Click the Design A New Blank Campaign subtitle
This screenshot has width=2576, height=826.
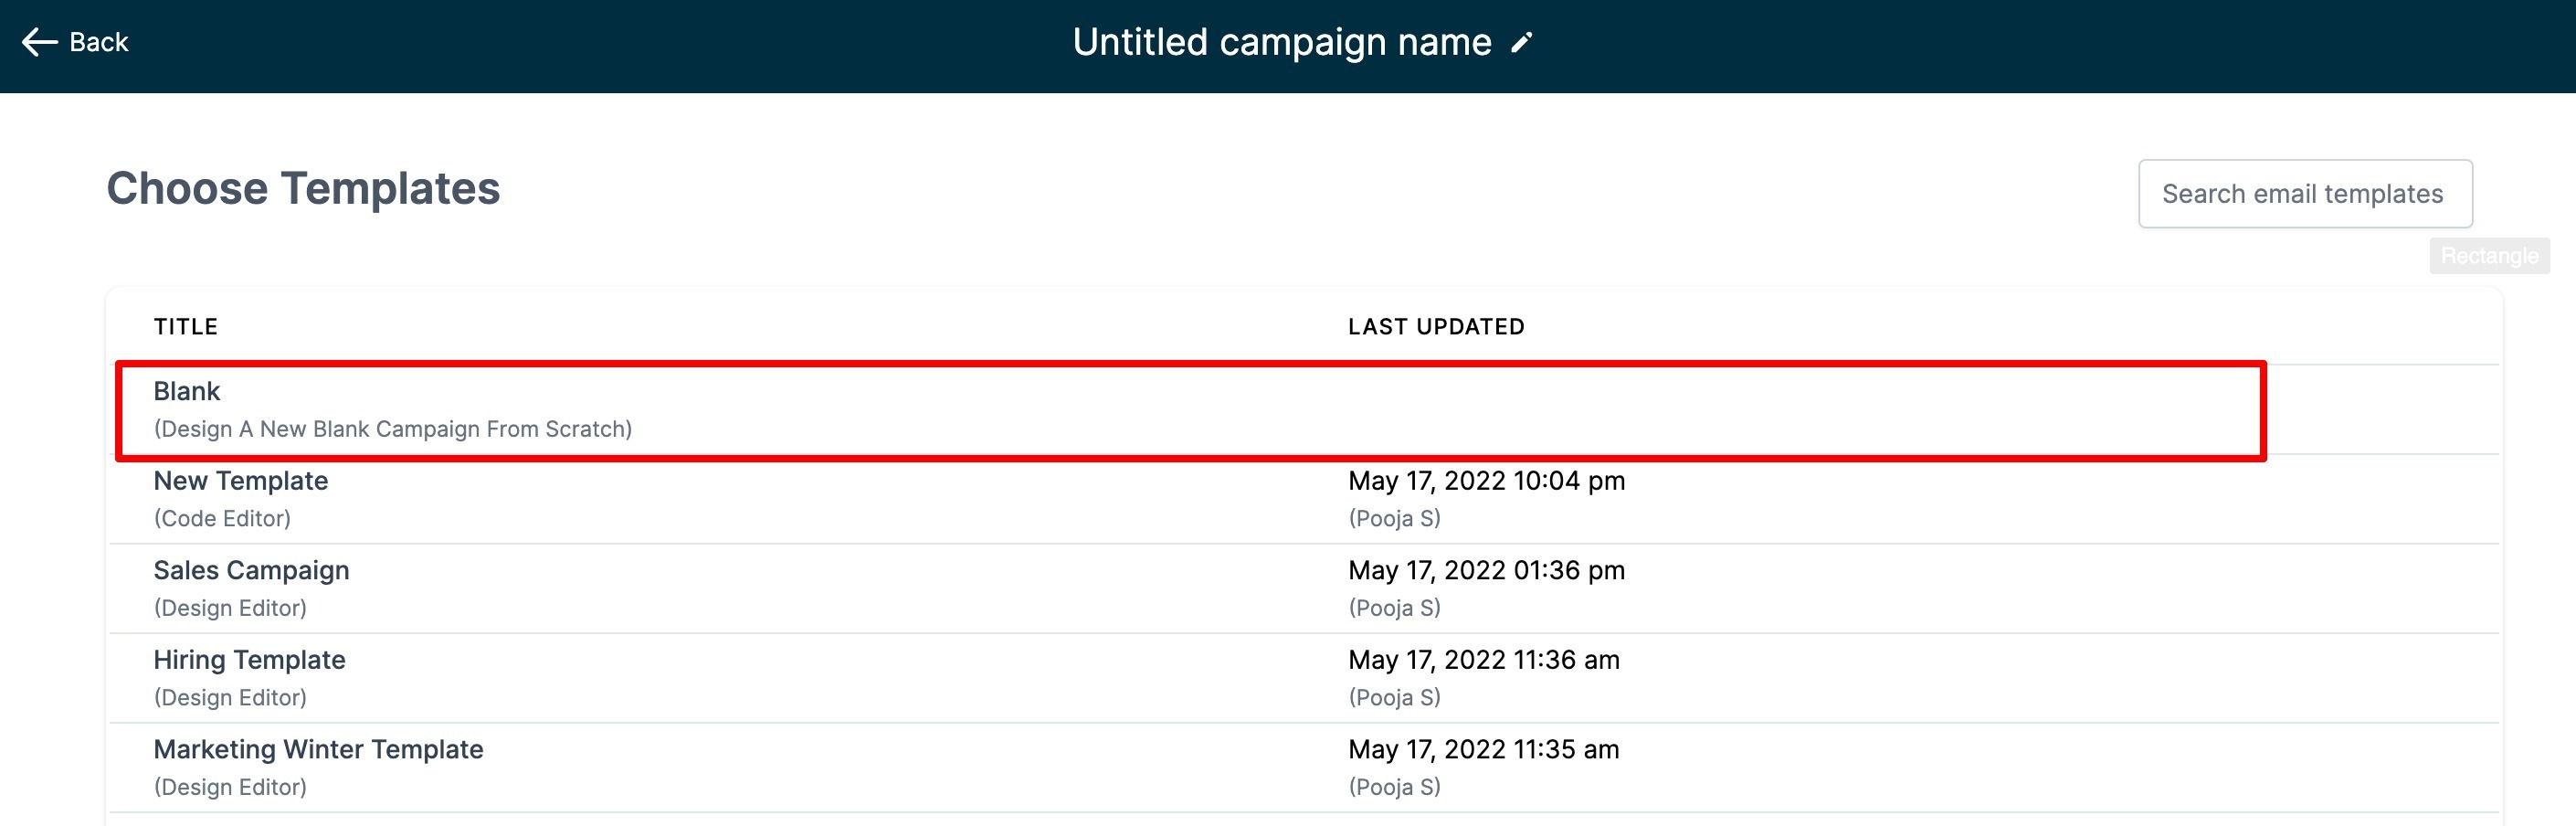(392, 429)
